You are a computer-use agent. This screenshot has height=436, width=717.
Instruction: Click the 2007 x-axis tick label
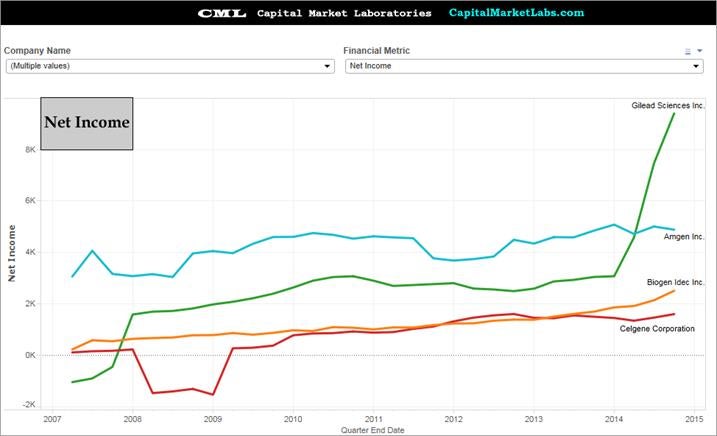point(52,419)
